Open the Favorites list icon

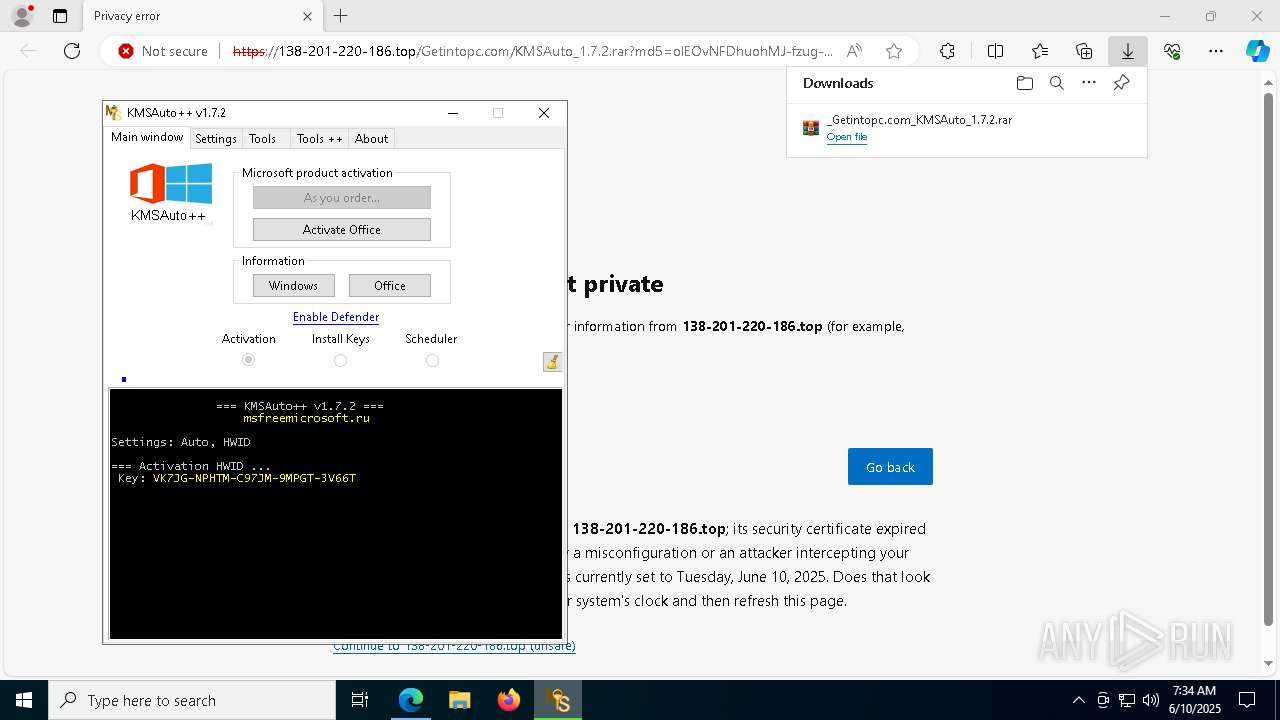1040,51
